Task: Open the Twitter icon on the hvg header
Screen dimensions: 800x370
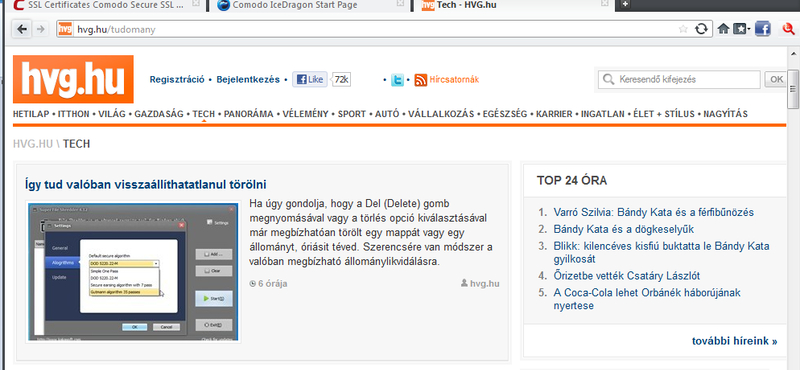Action: pos(397,80)
